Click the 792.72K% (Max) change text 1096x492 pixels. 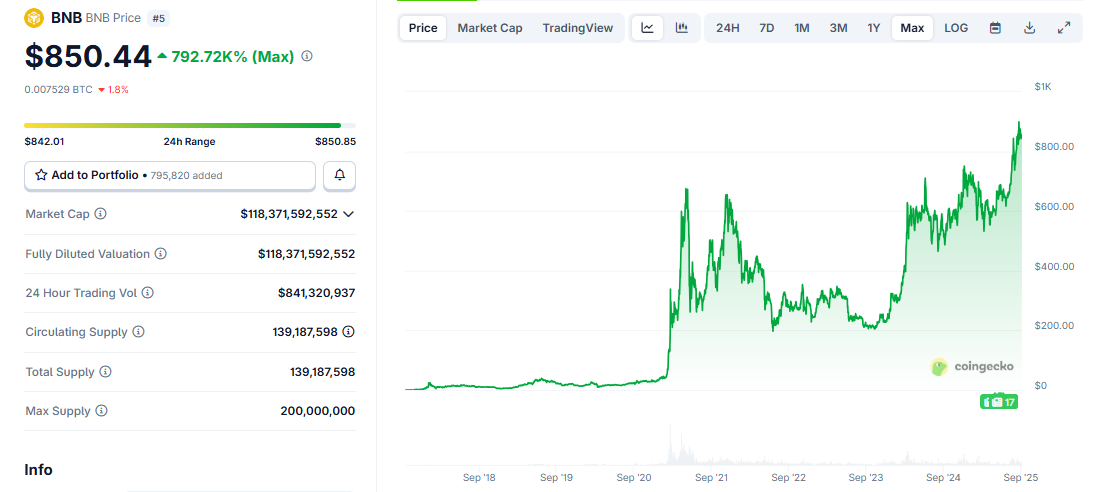coord(232,57)
